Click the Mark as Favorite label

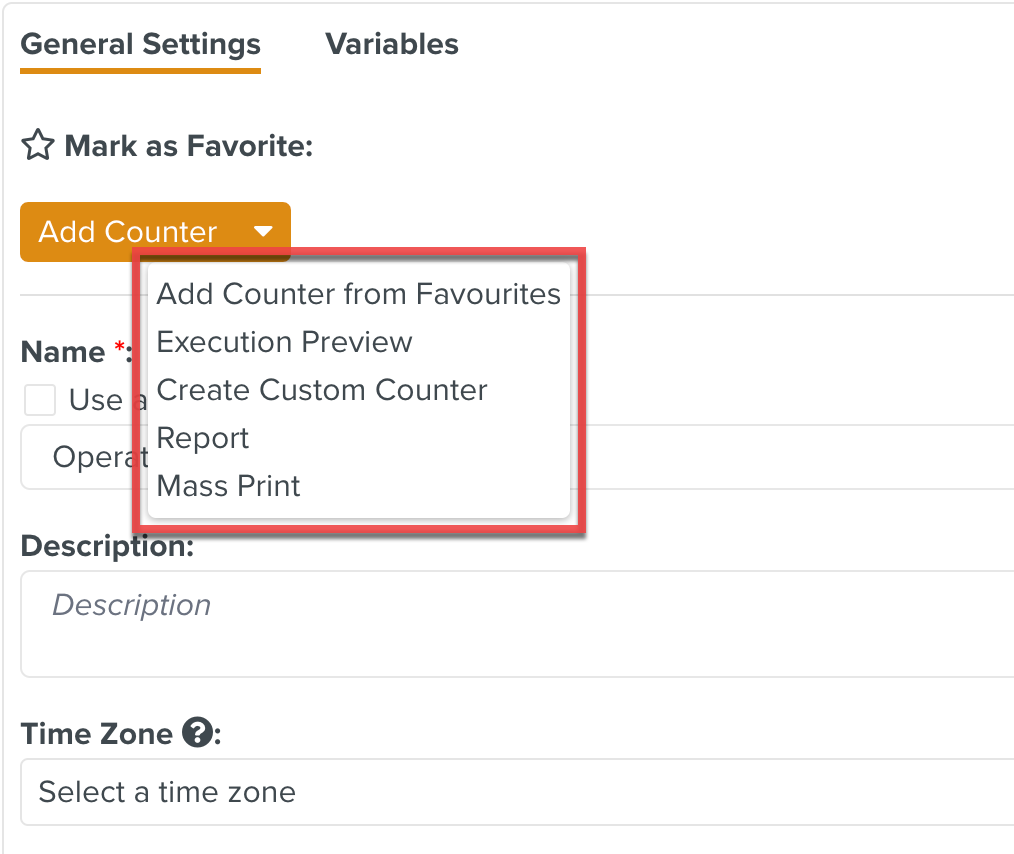pos(189,145)
